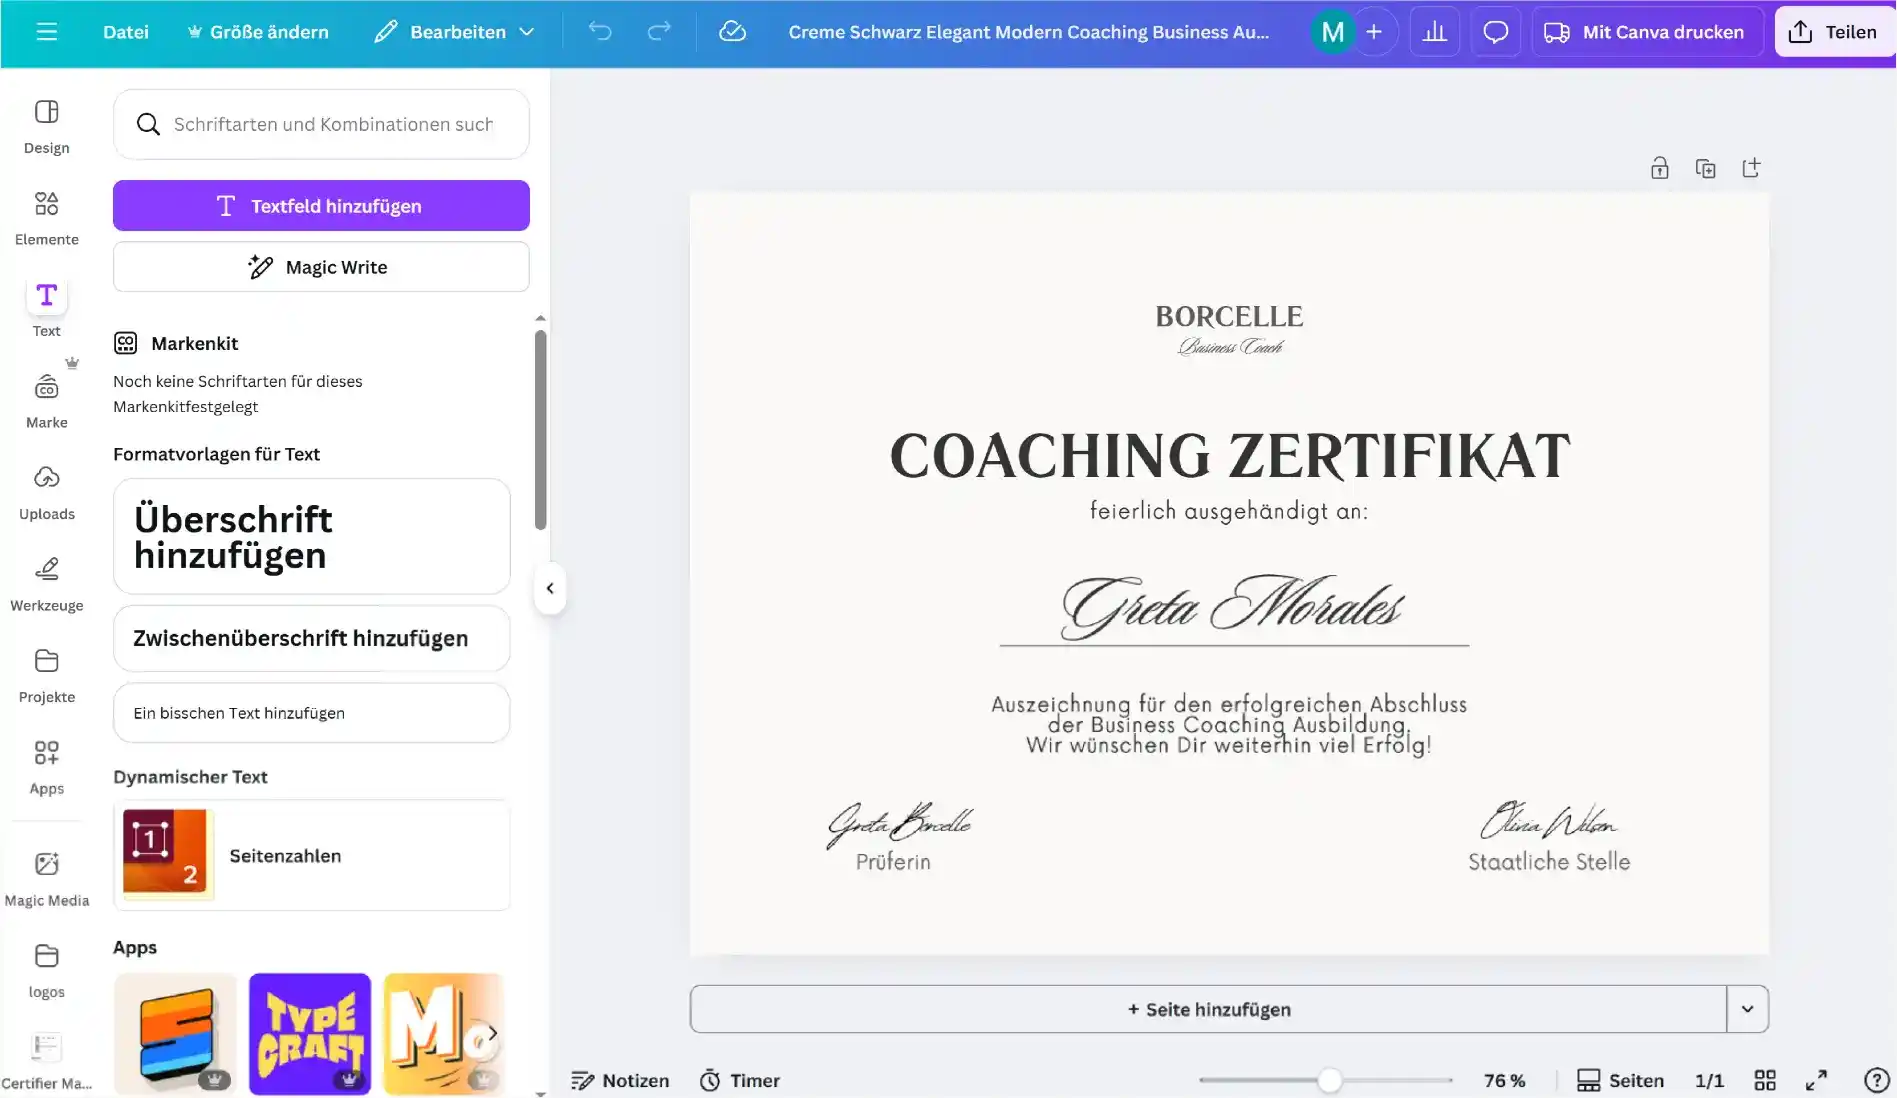Screen dimensions: 1897x1098
Task: Select the Seitenzahlen dynamic text option
Action: (x=312, y=855)
